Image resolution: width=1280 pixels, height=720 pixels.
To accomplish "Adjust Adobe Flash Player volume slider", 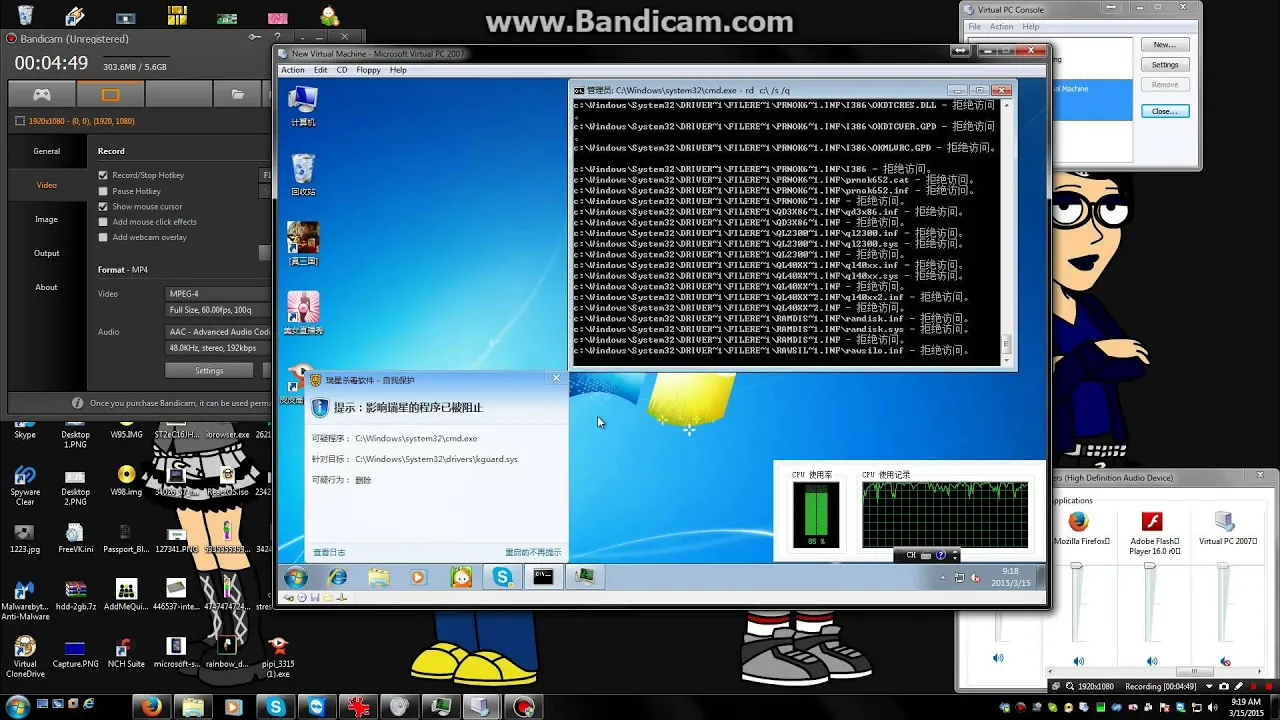I will click(1150, 567).
